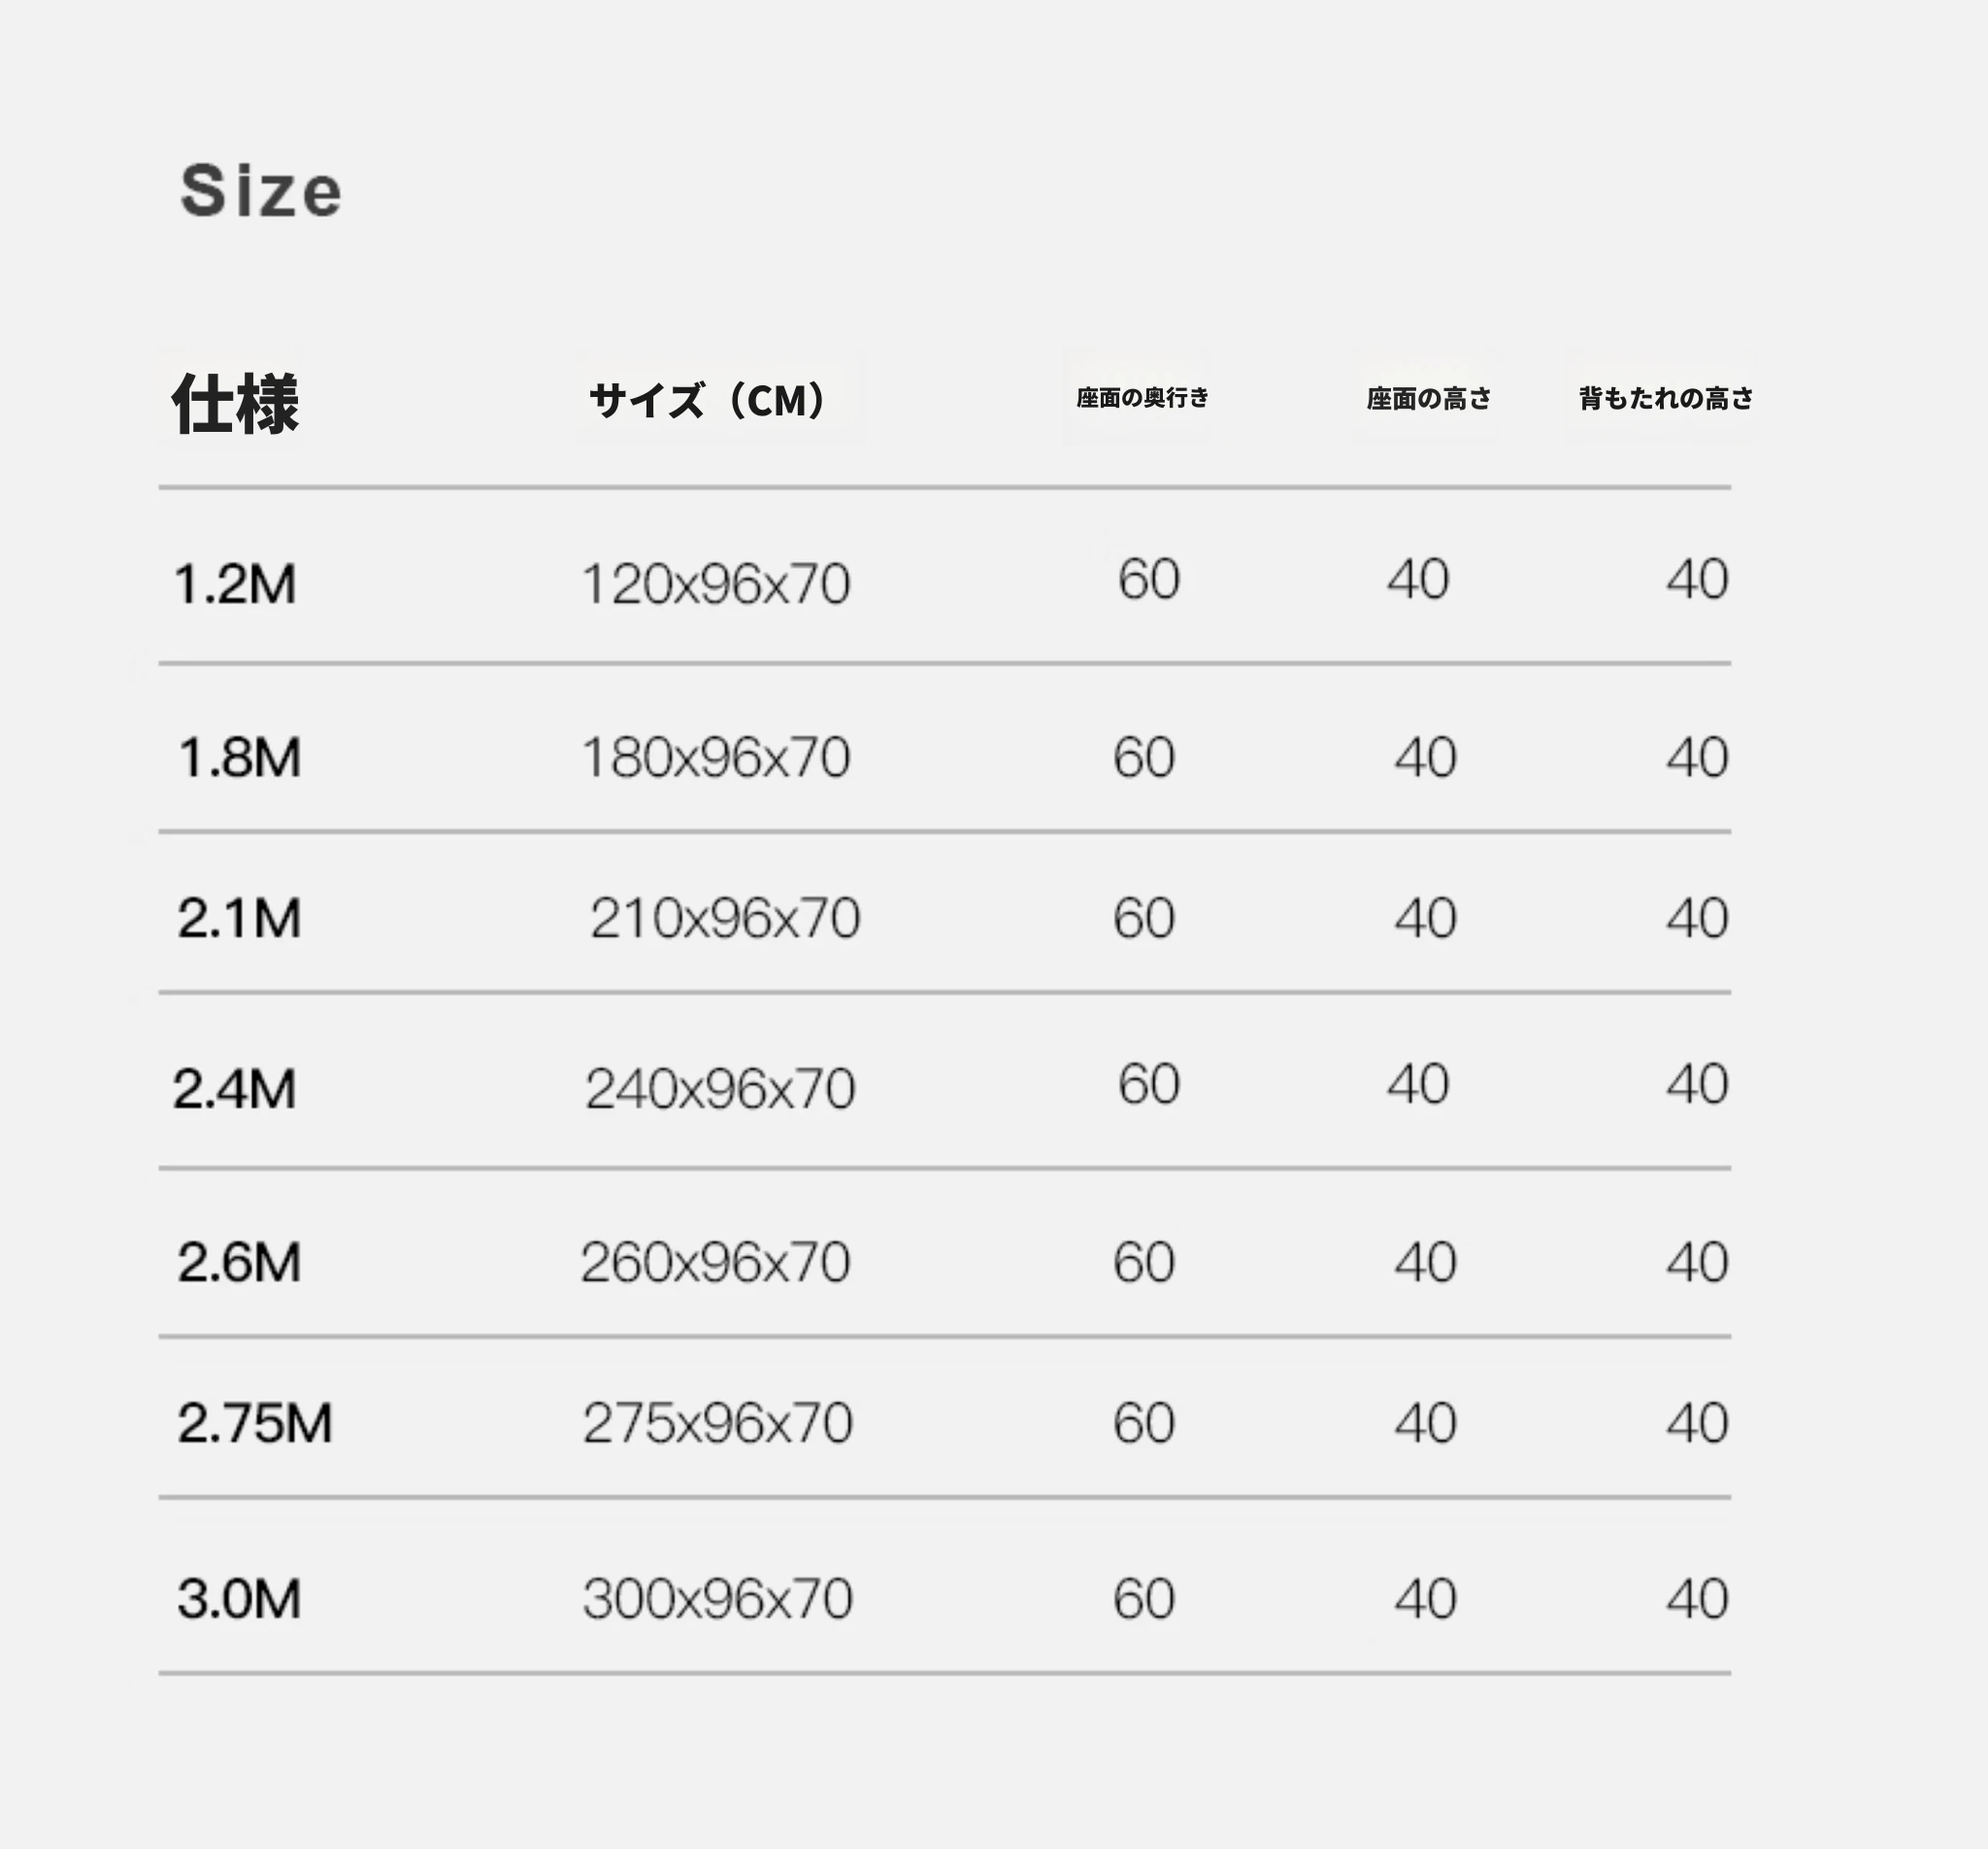
Task: Click the 260x96x70 dimension value
Action: pos(716,1262)
